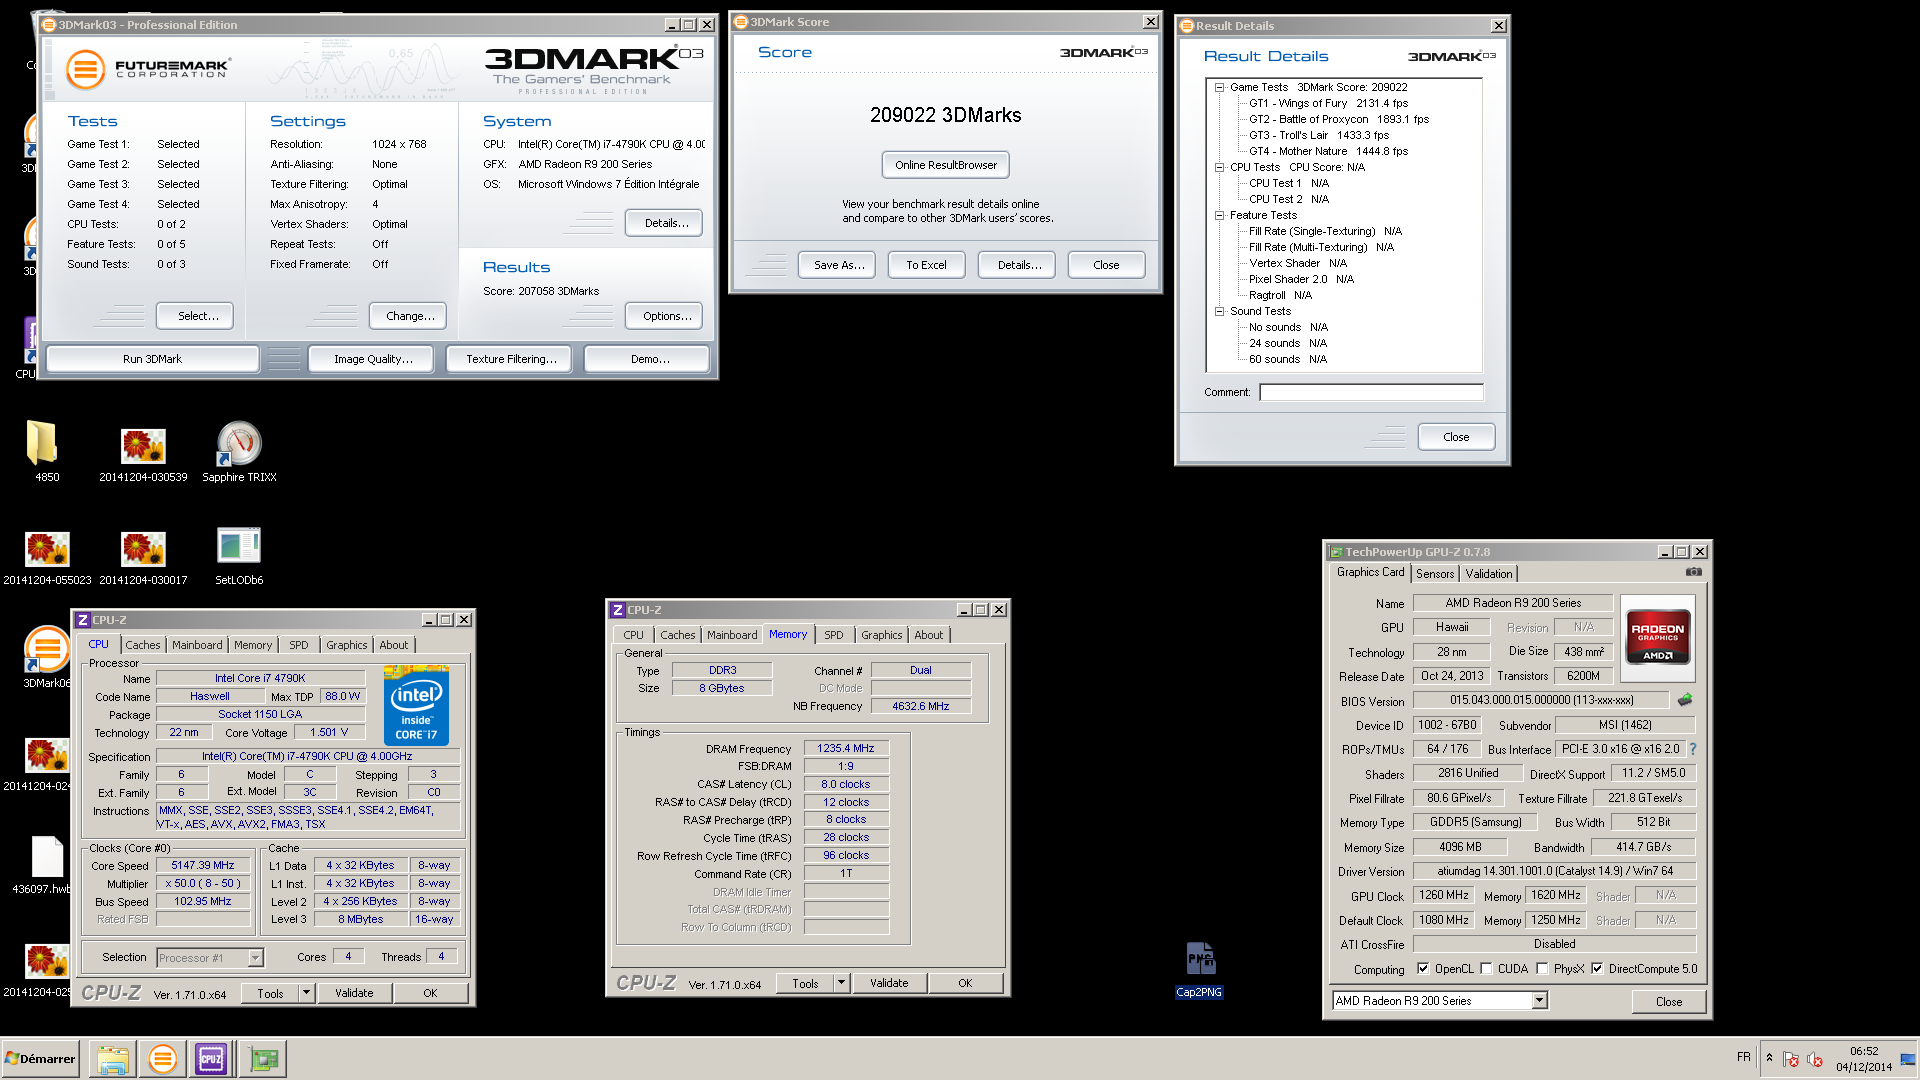Image resolution: width=1920 pixels, height=1080 pixels.
Task: Click the Futuremark logo in 3DMark03
Action: [x=148, y=69]
